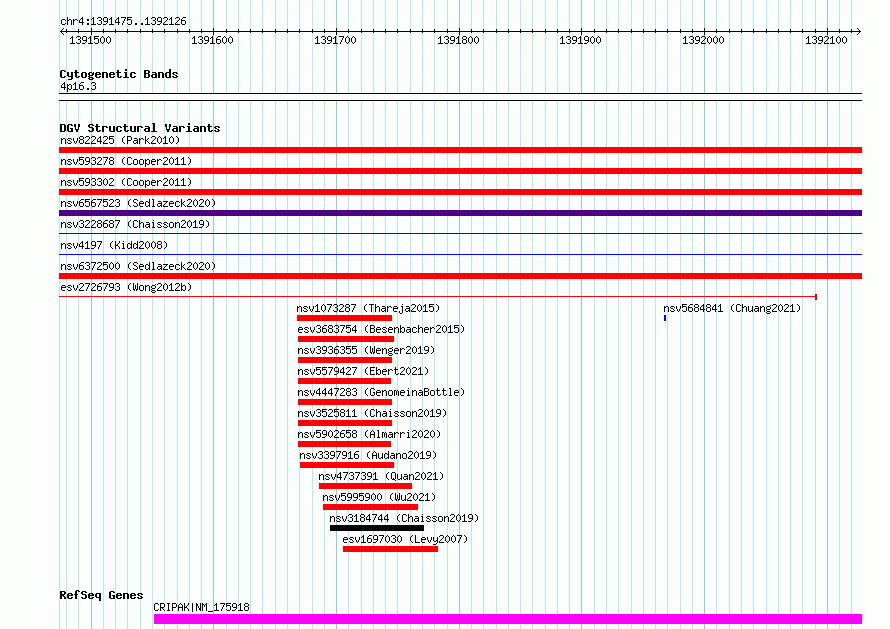Image resolution: width=890 pixels, height=629 pixels.
Task: Click the black nsv3184744 variant bar
Action: click(377, 528)
